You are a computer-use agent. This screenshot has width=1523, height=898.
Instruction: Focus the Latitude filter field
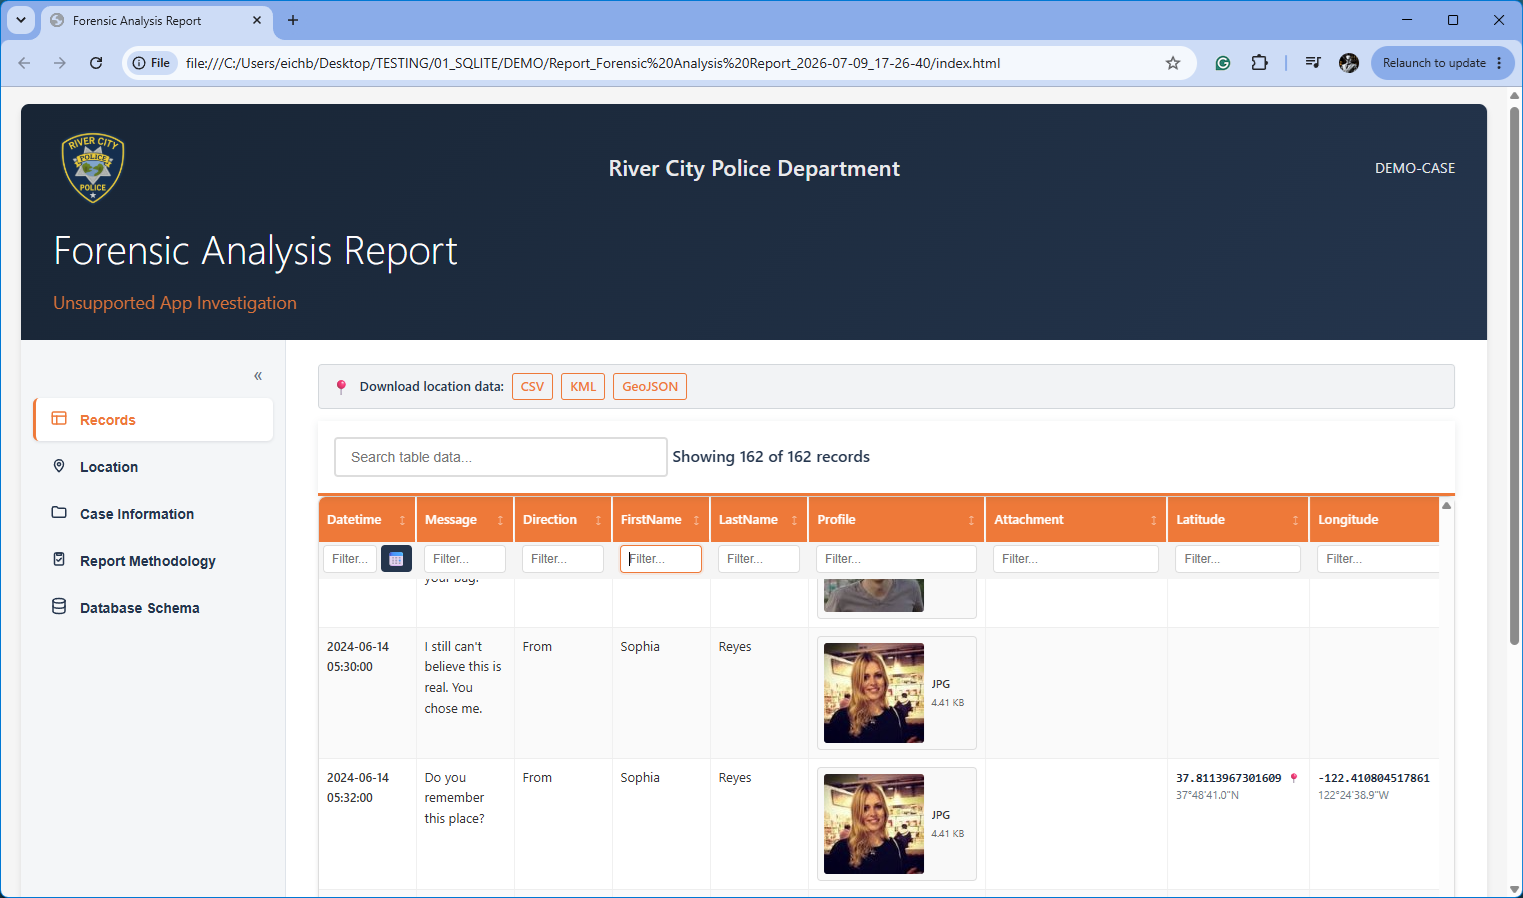click(x=1238, y=559)
